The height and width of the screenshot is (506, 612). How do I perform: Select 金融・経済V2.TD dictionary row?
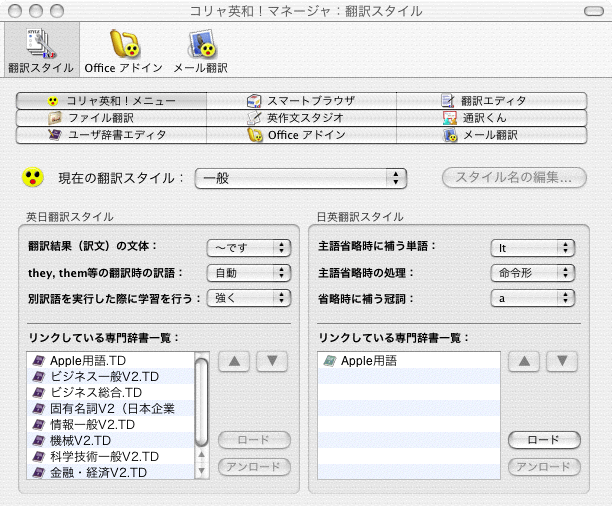(x=110, y=472)
